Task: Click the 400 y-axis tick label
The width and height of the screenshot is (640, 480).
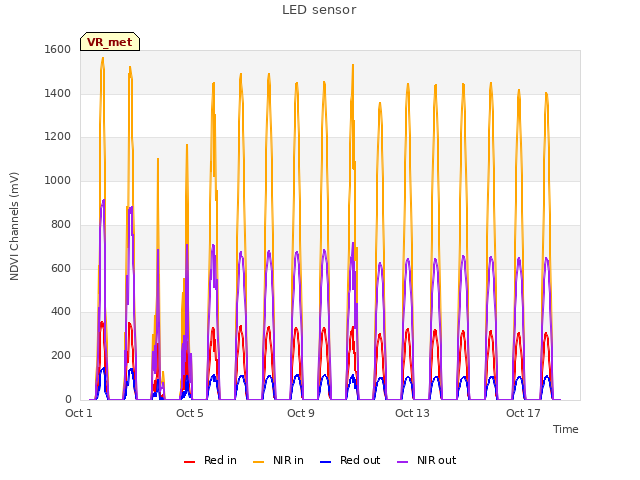Action: 61,312
